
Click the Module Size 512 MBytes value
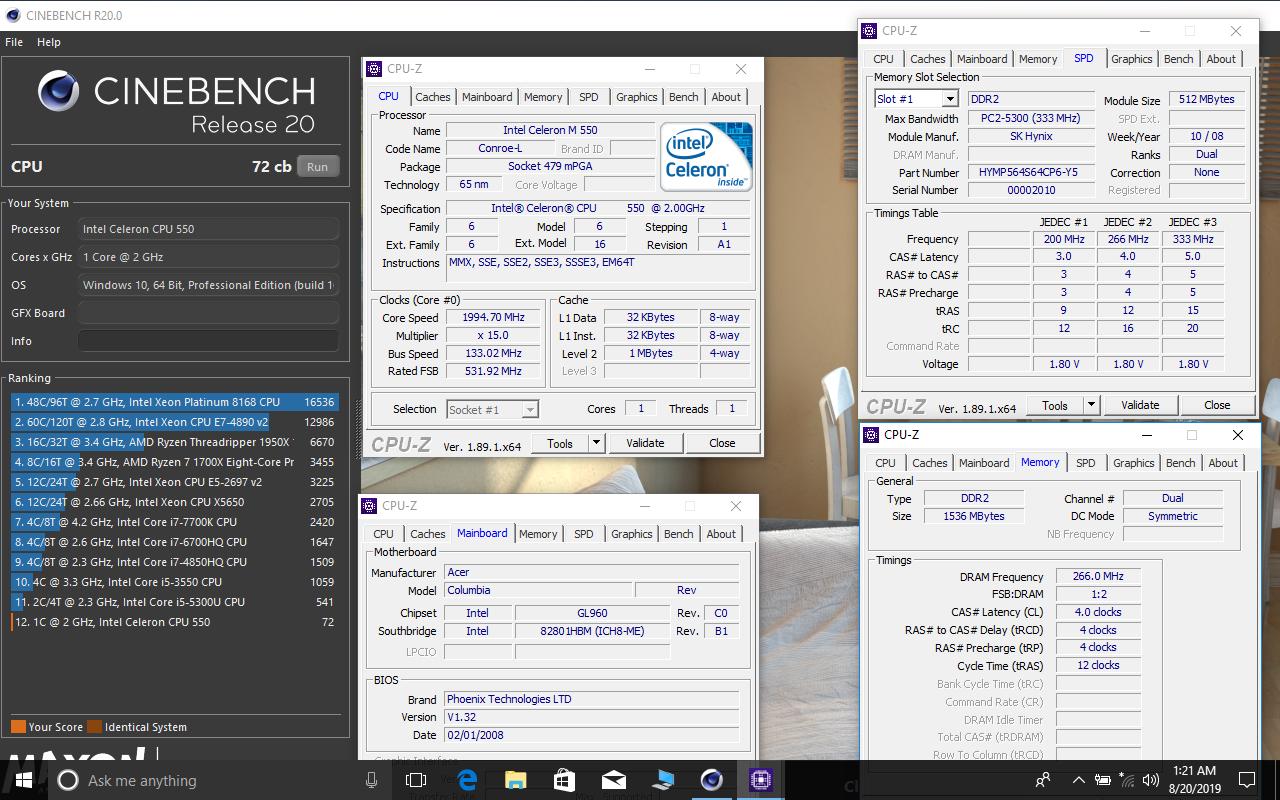click(x=1207, y=99)
